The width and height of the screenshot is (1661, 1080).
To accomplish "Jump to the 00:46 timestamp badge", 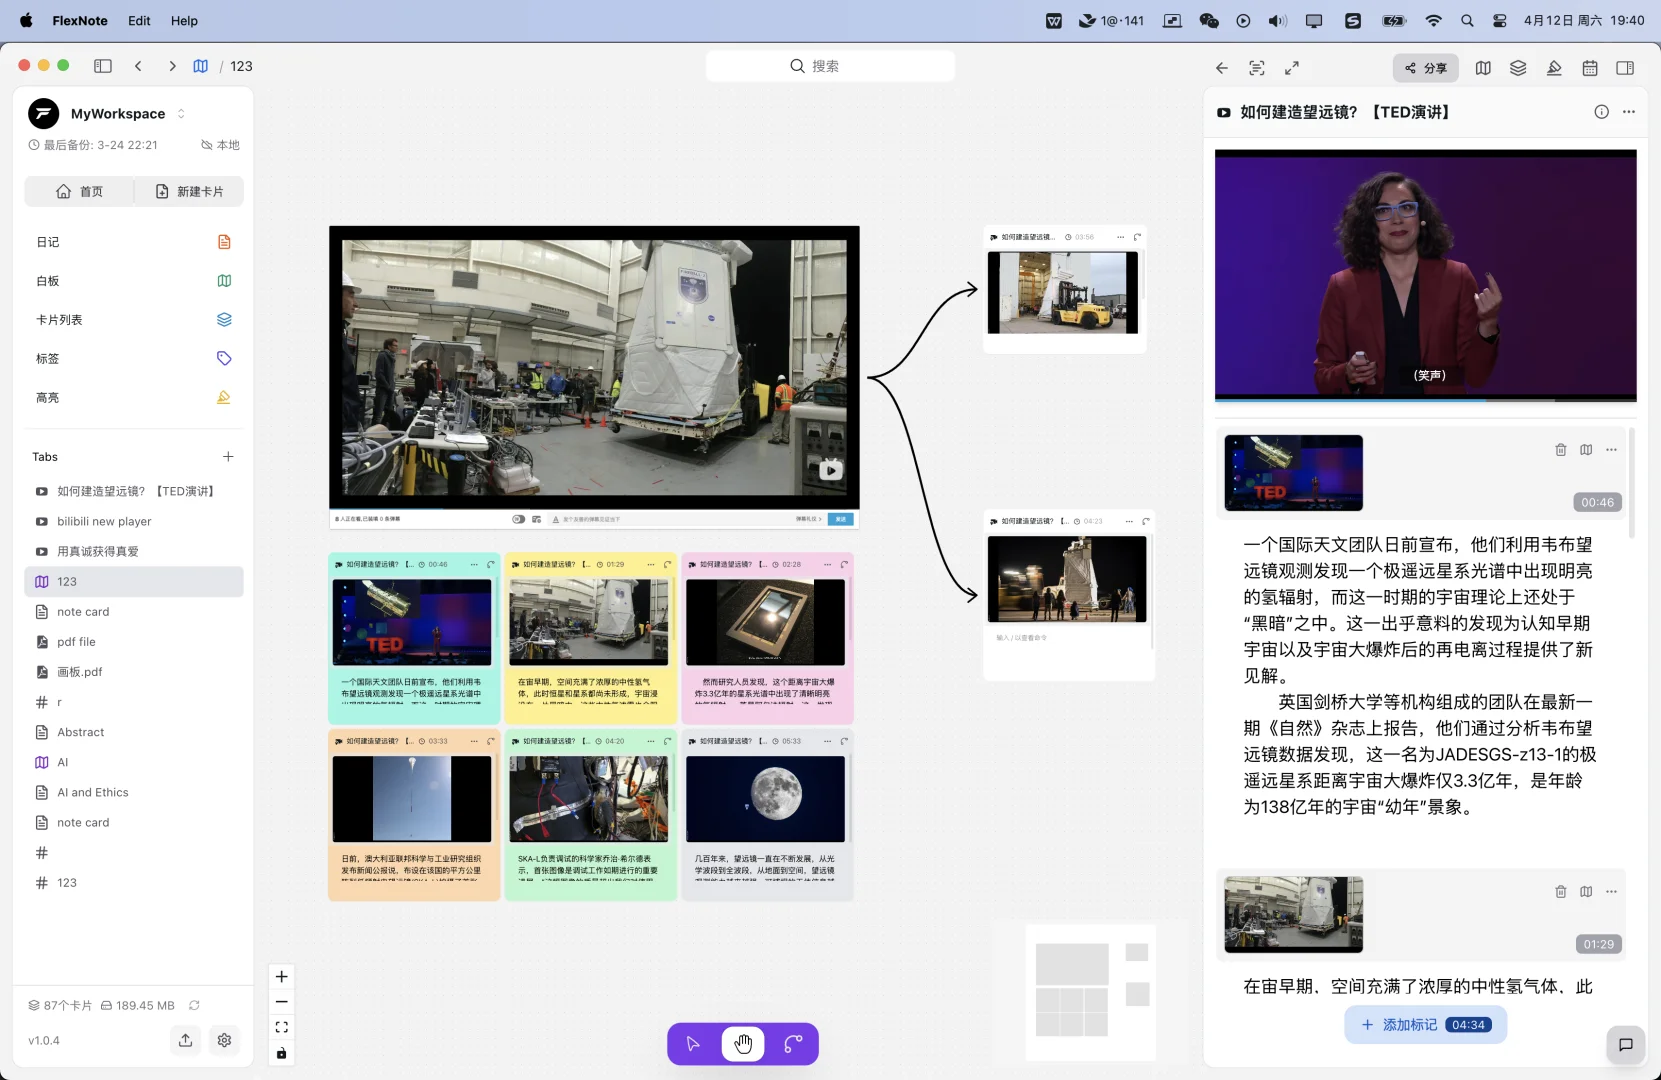I will pos(1598,502).
